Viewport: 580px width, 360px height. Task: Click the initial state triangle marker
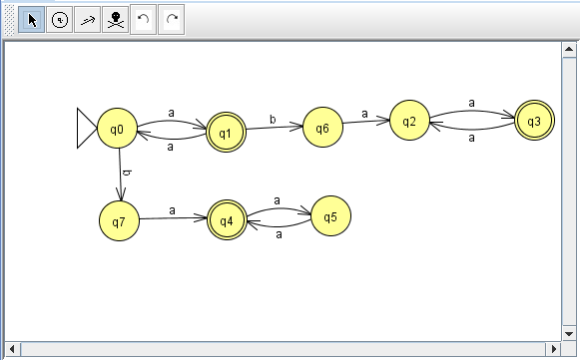coord(87,128)
